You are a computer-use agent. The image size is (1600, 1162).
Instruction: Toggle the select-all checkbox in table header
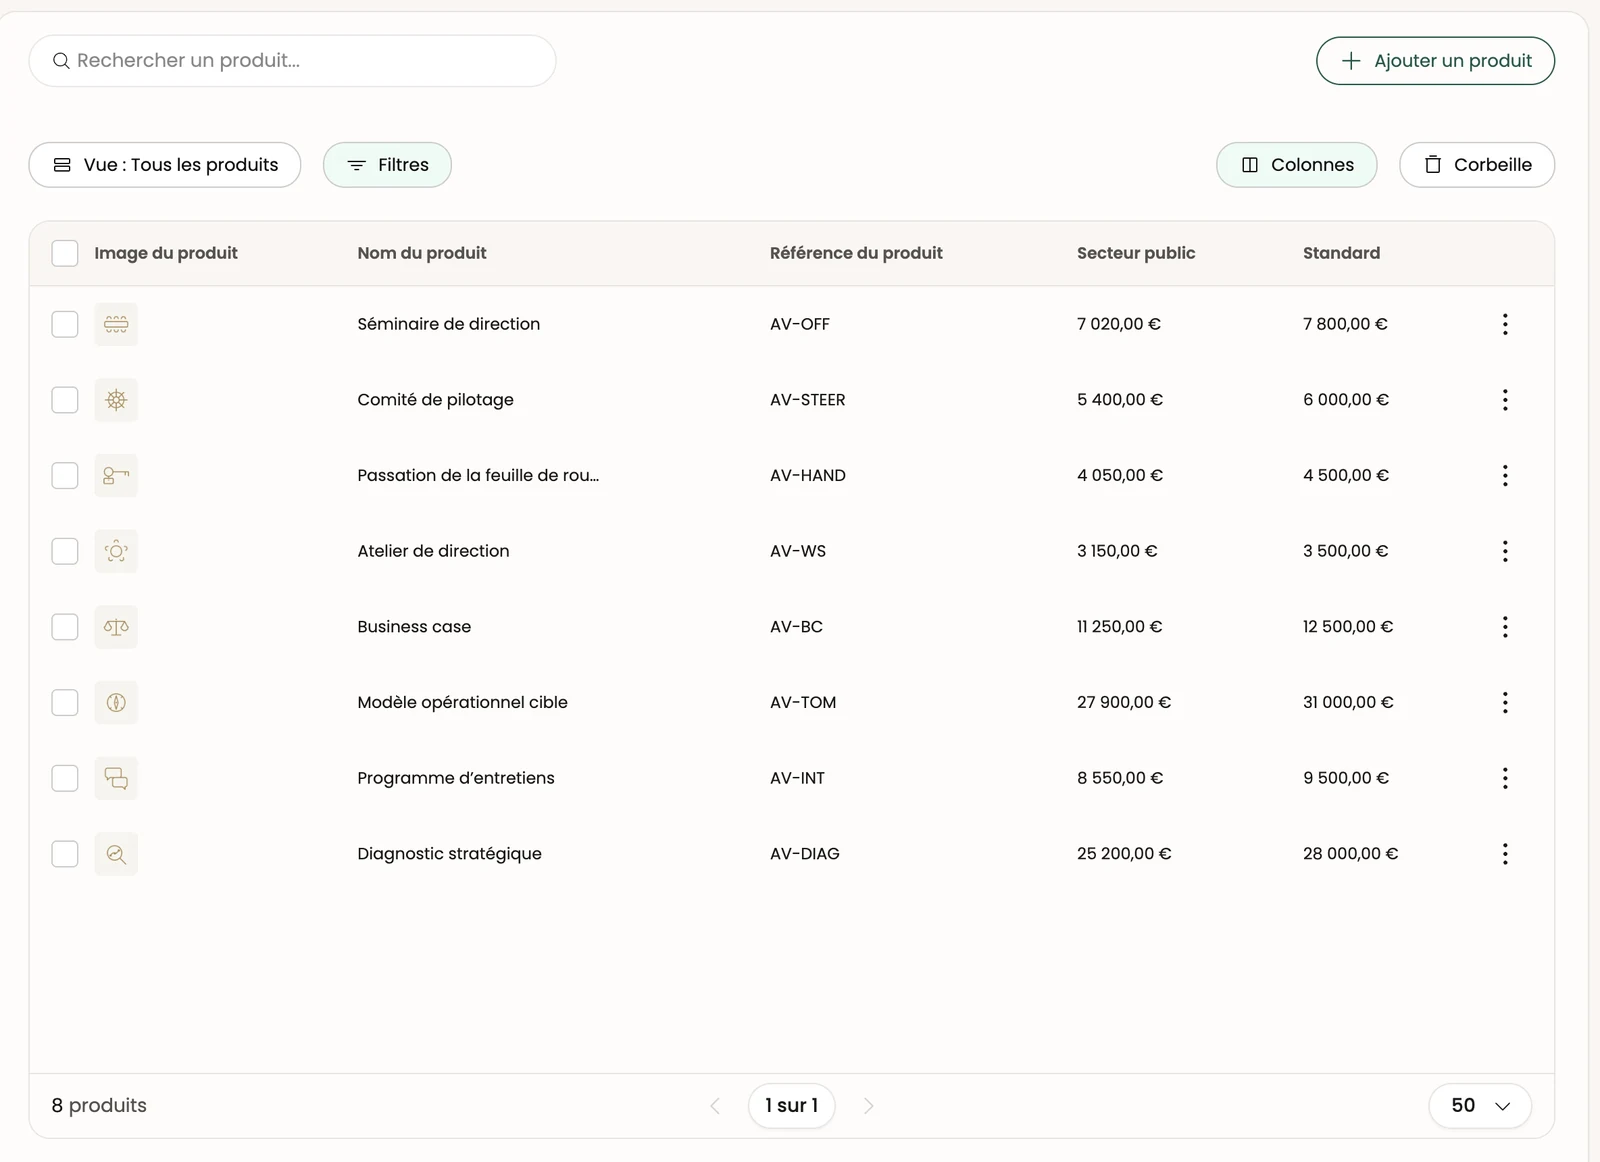click(65, 253)
